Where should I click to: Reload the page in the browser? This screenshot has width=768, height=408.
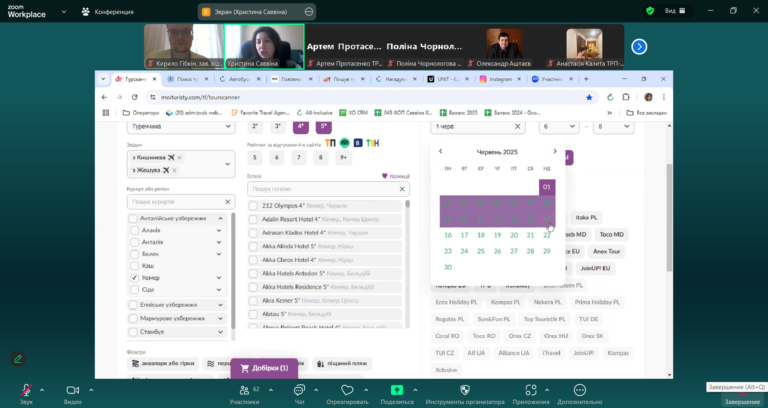click(135, 97)
